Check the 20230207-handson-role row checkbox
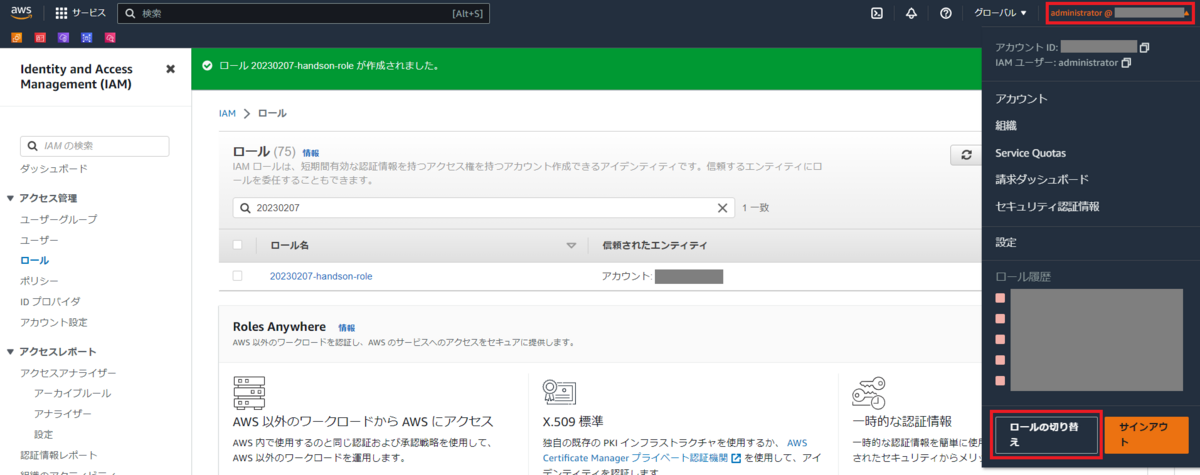1200x475 pixels. point(238,276)
